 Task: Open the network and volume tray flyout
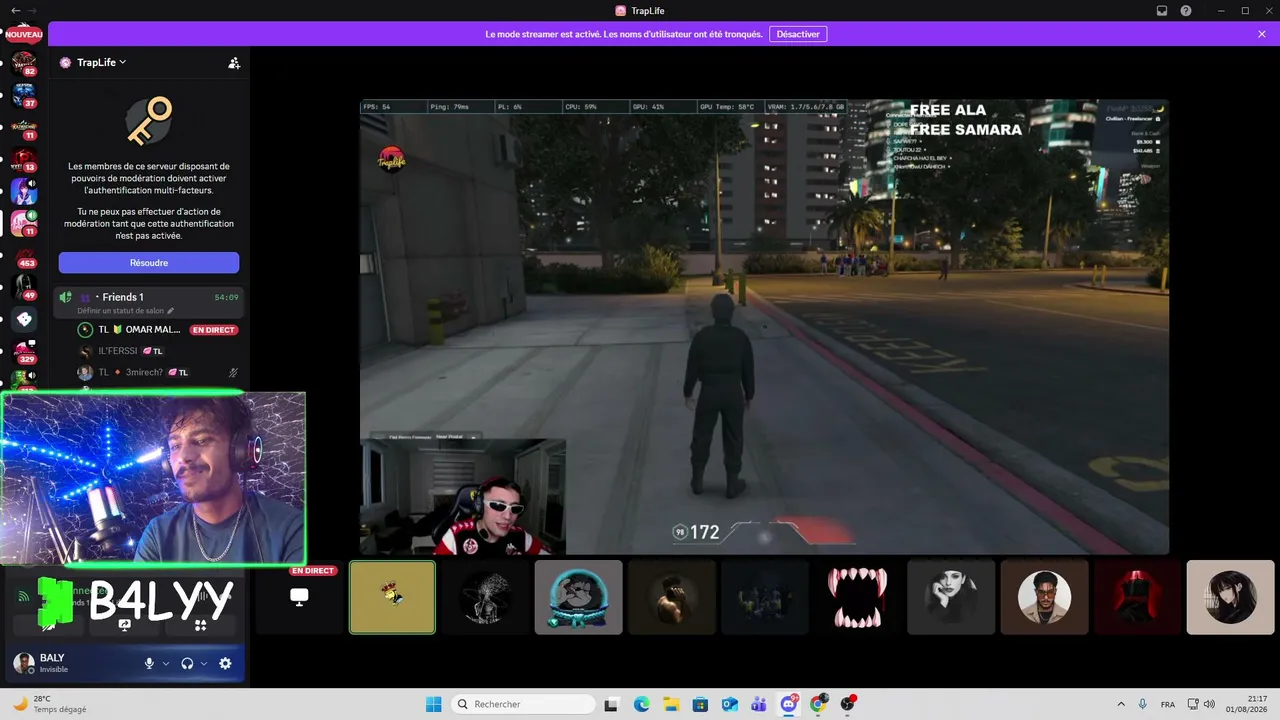coord(1200,704)
